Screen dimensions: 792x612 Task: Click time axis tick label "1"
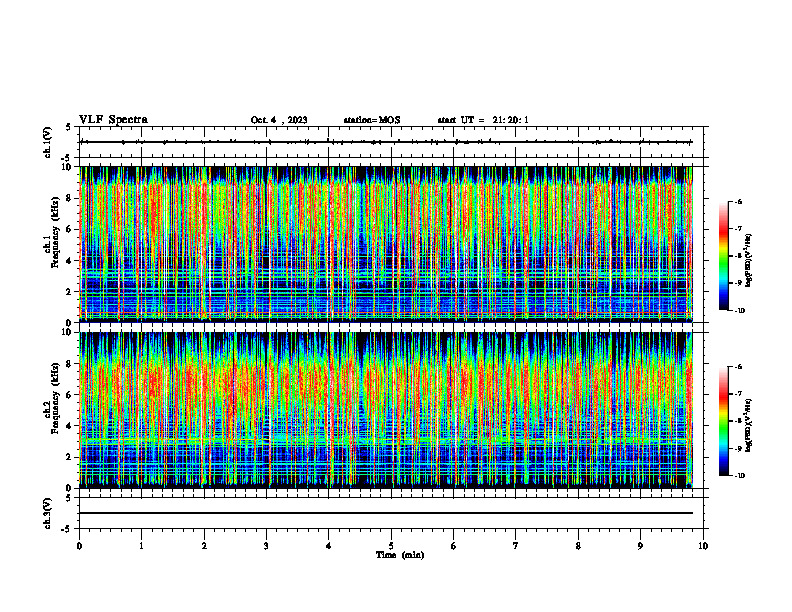(141, 546)
